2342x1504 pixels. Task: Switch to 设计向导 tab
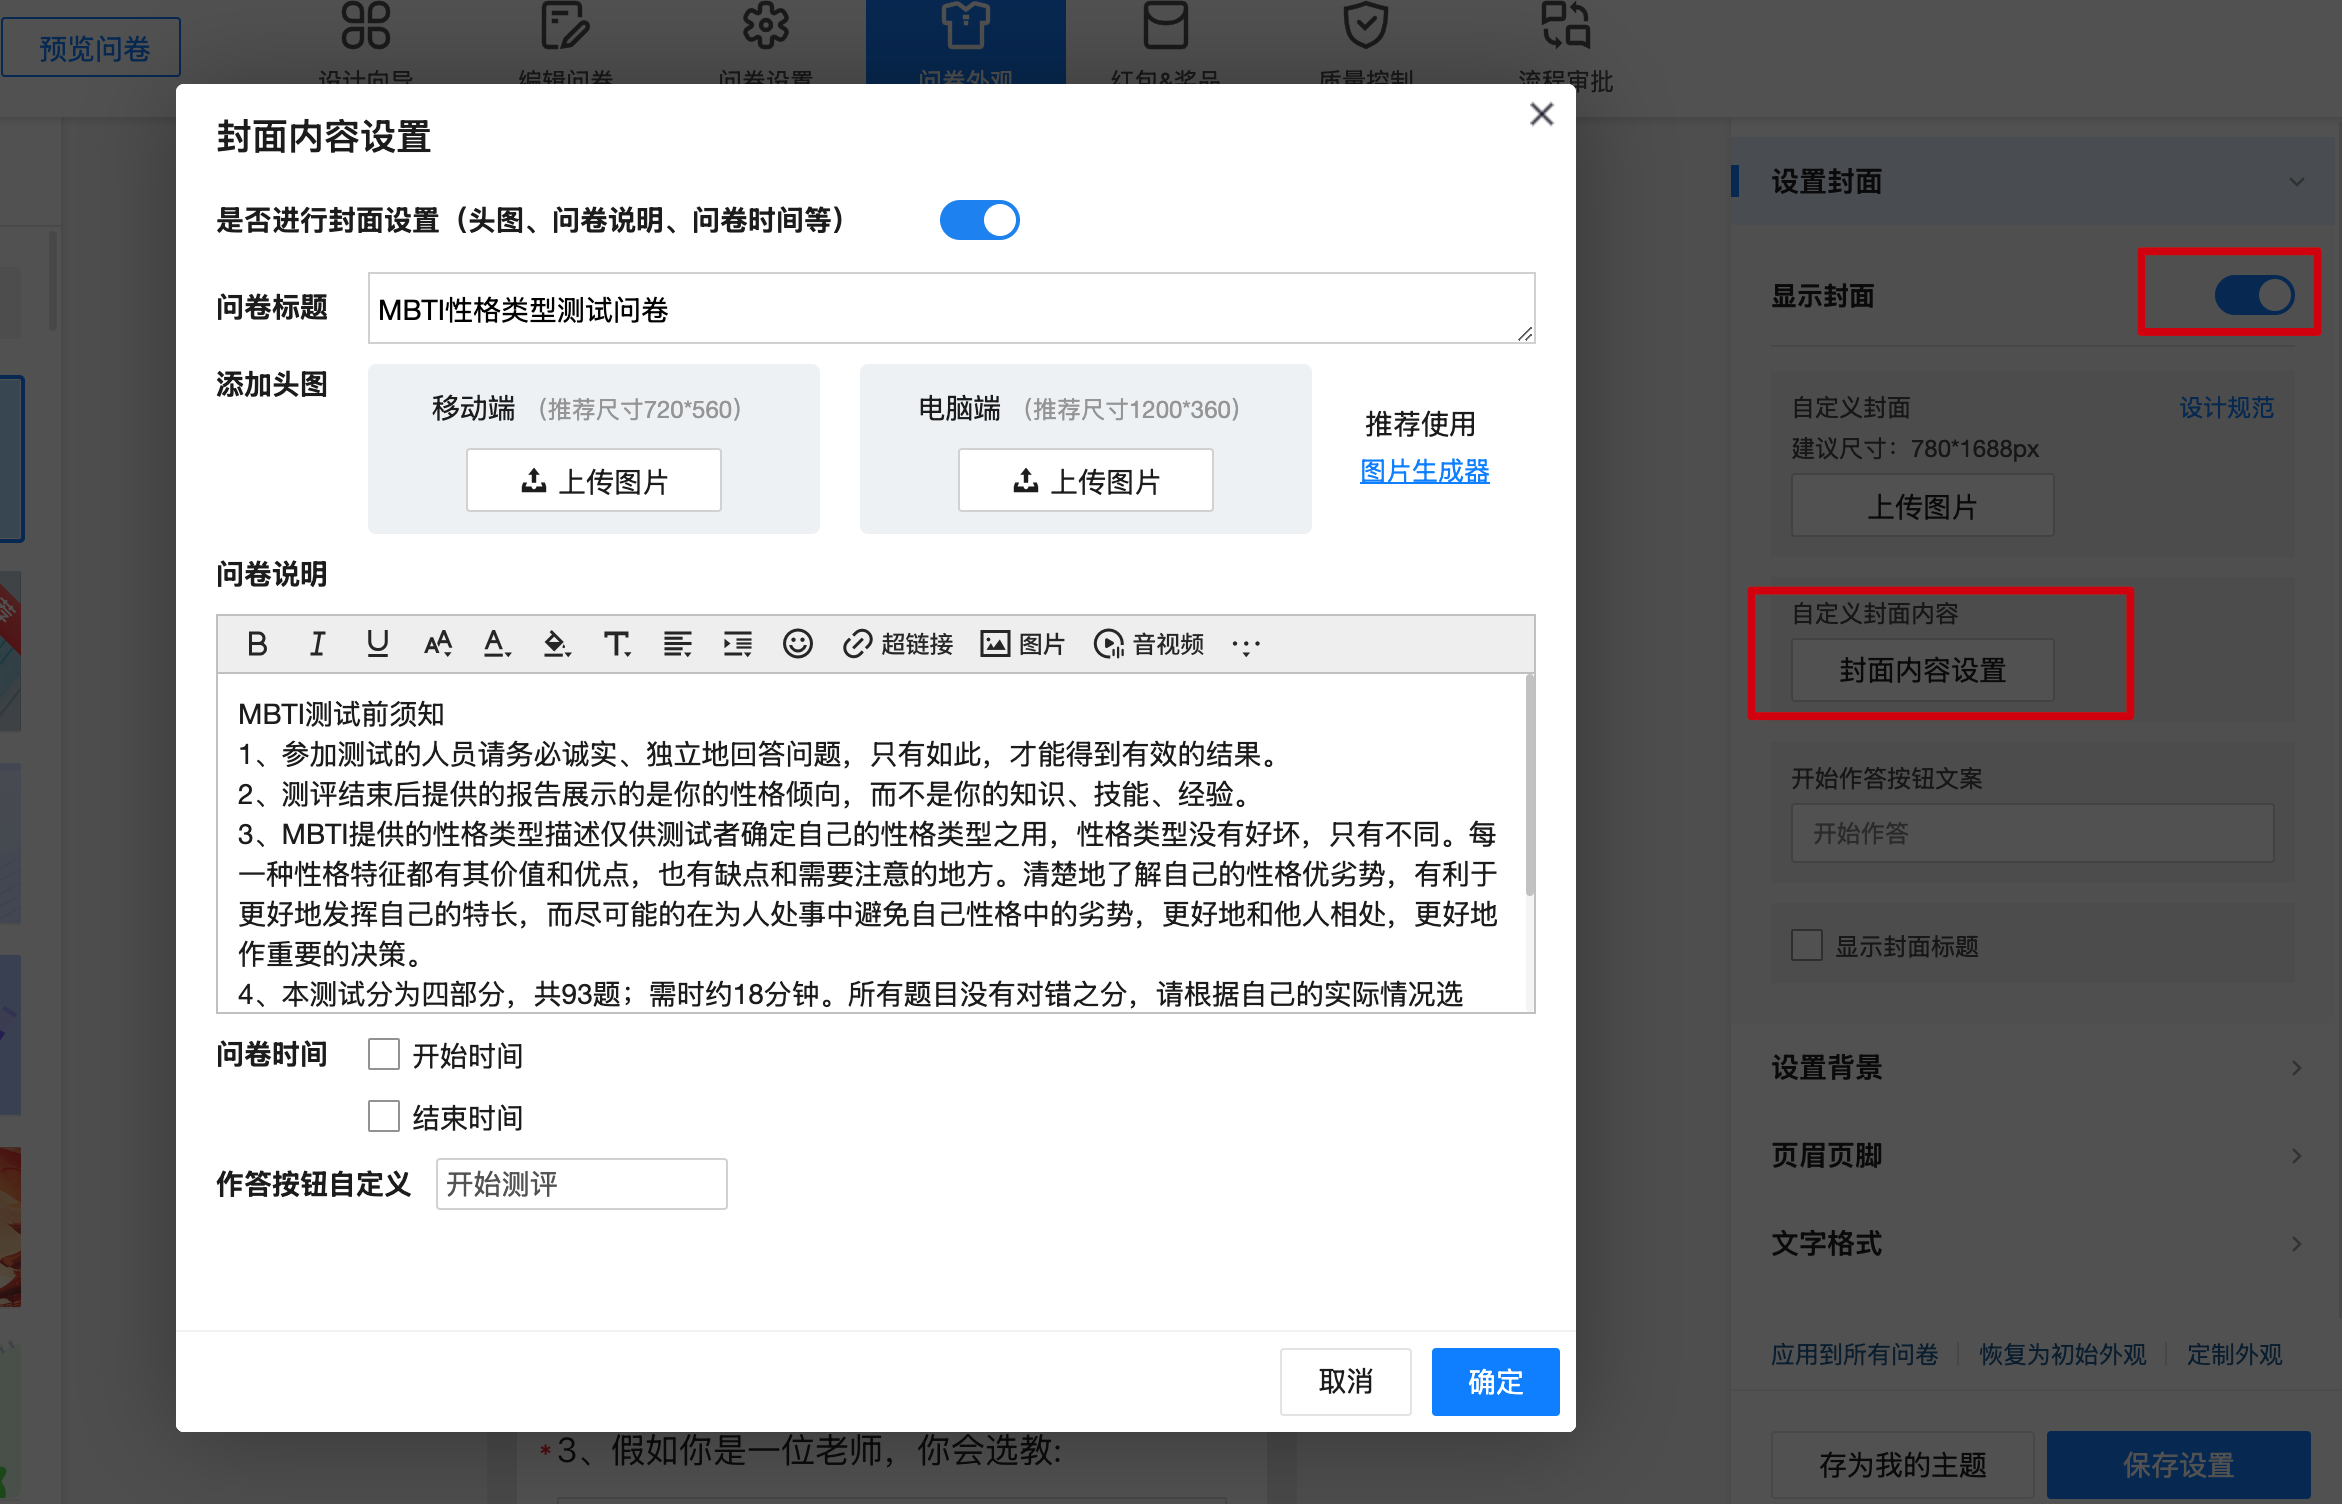(x=365, y=42)
